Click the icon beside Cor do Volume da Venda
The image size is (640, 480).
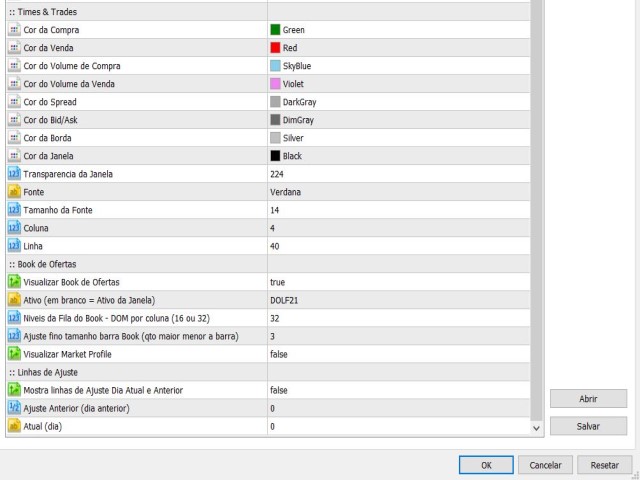(x=14, y=84)
